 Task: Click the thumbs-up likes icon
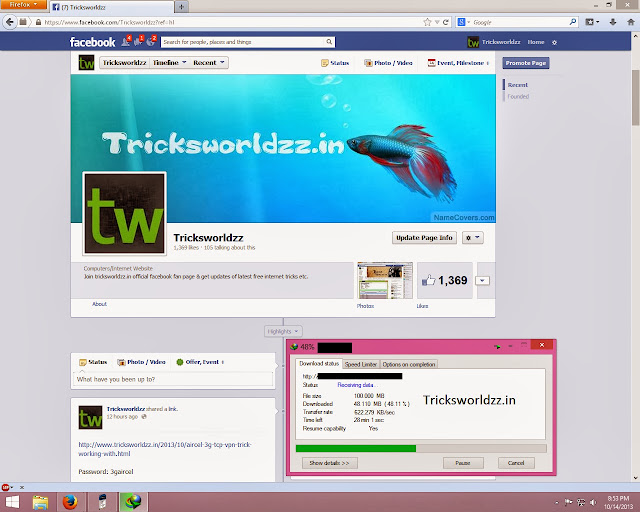[428, 280]
